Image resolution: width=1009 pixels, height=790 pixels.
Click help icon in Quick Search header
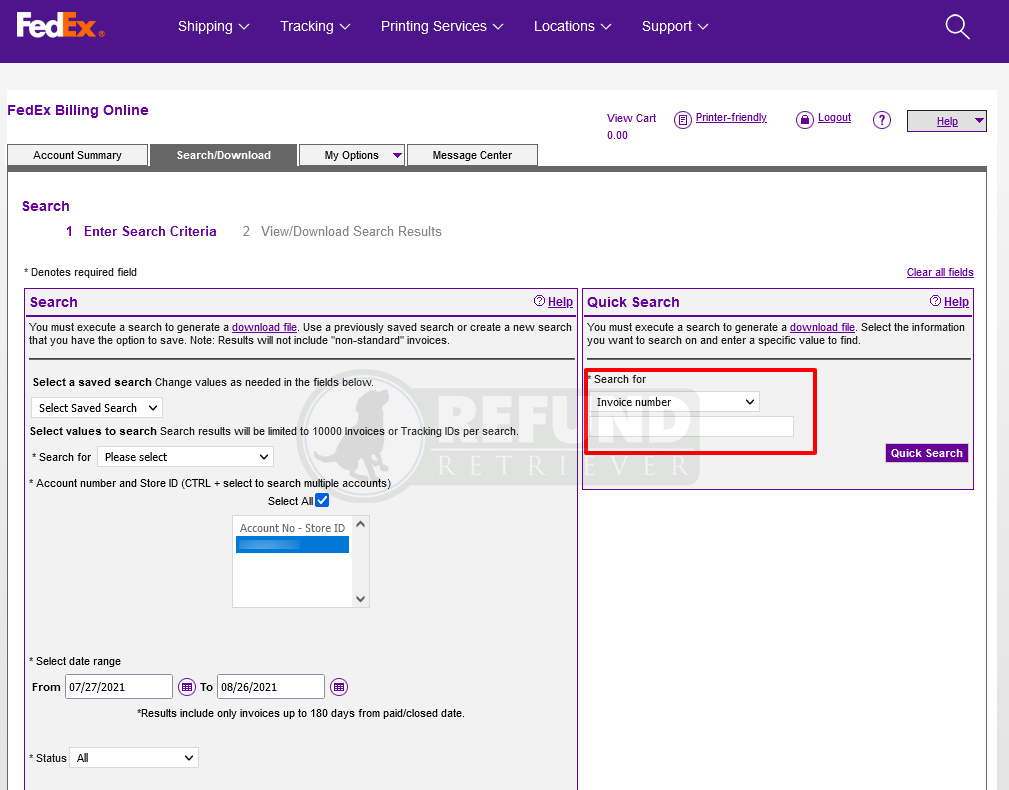pyautogui.click(x=935, y=301)
